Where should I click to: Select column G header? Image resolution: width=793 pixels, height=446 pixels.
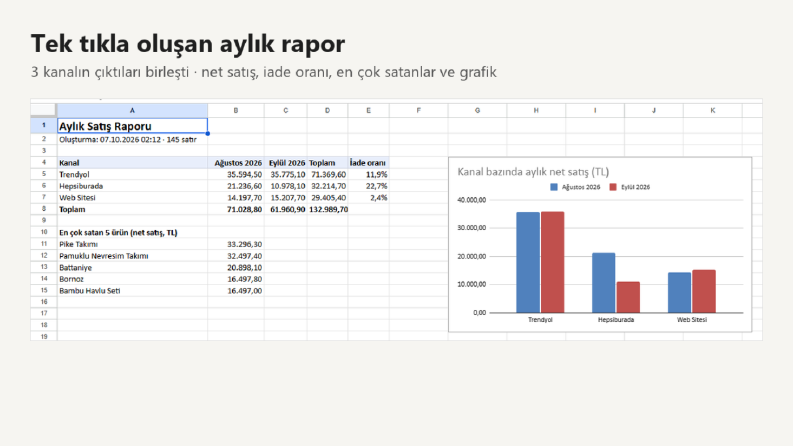[x=477, y=110]
